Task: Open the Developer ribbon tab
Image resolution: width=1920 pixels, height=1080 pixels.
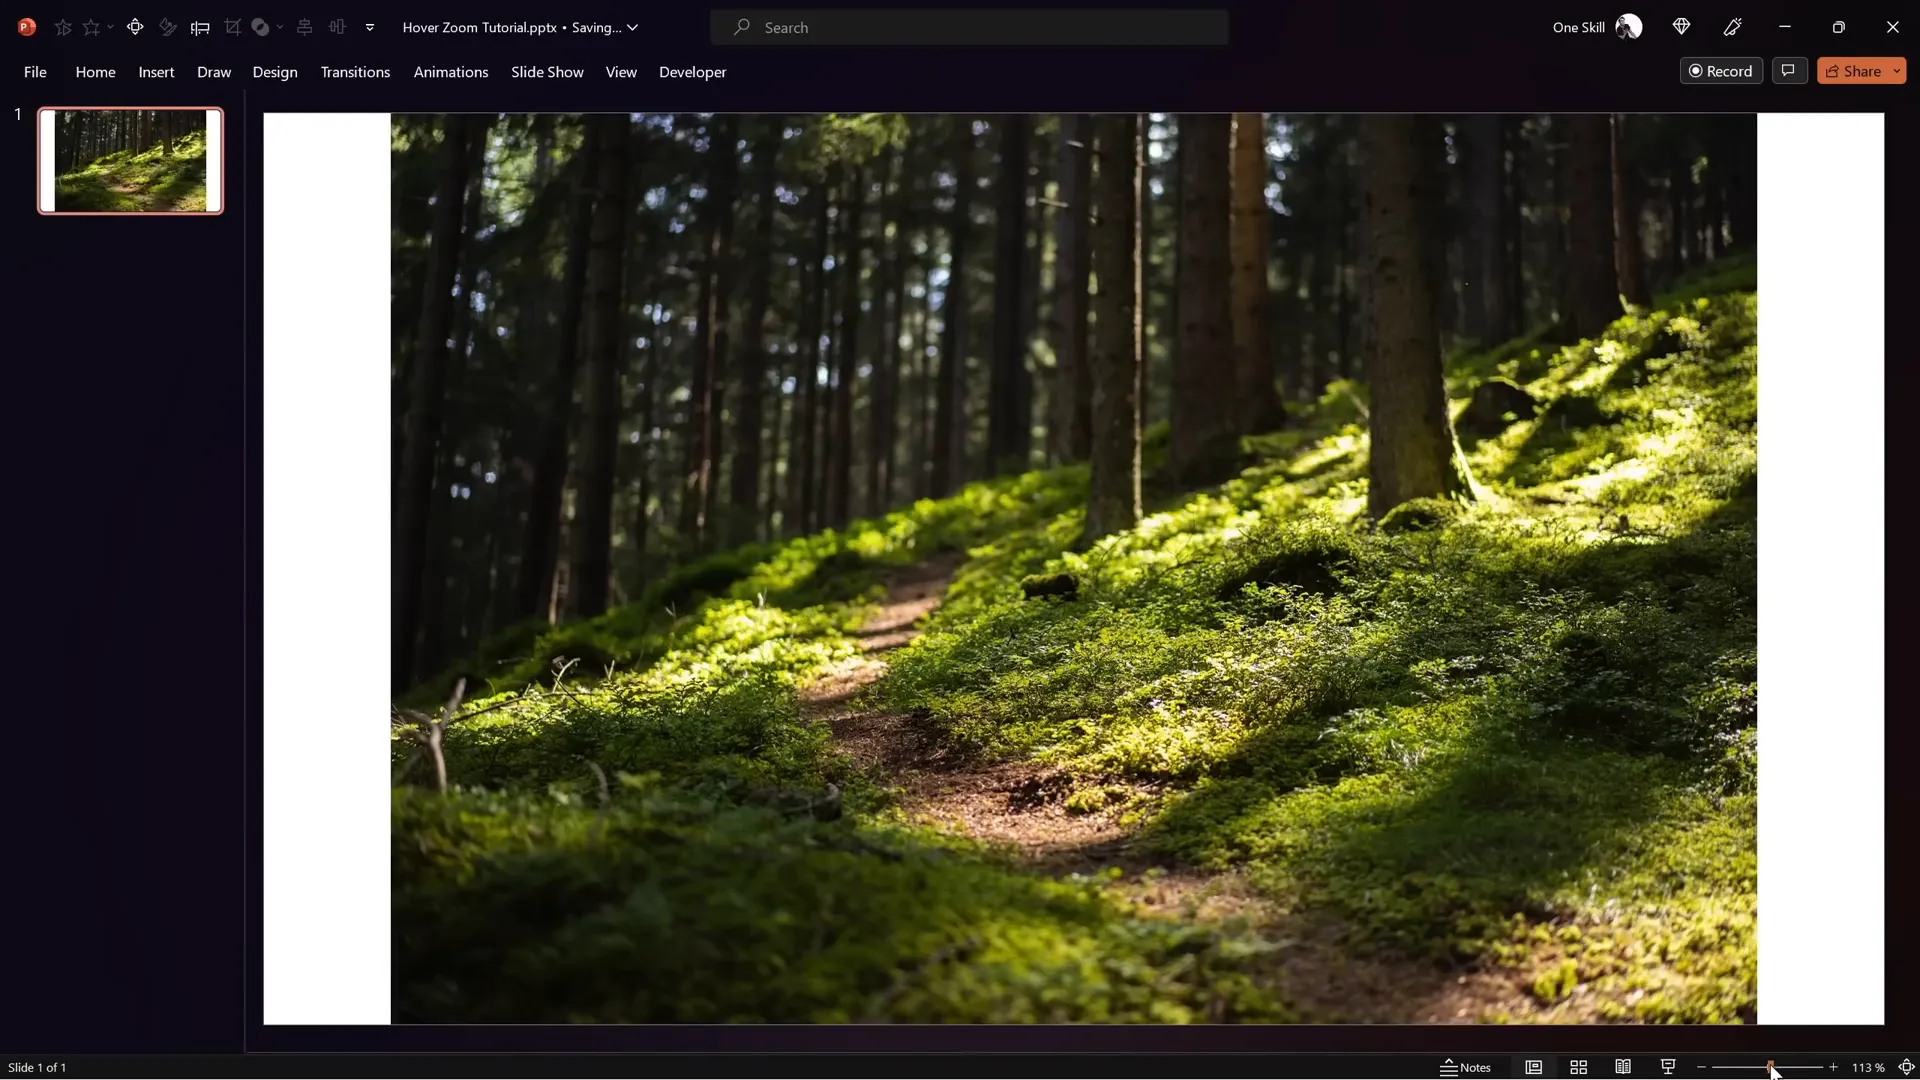Action: 692,72
